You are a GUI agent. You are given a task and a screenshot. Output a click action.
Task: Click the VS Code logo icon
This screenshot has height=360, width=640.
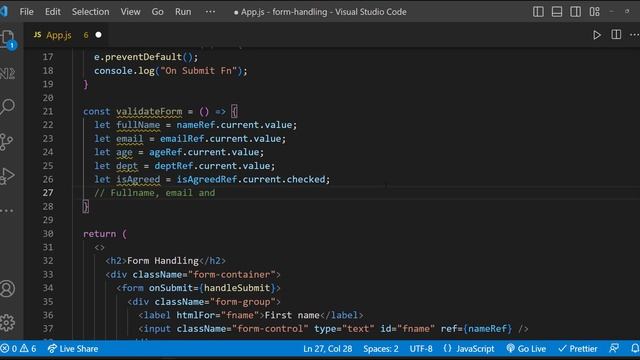click(4, 11)
